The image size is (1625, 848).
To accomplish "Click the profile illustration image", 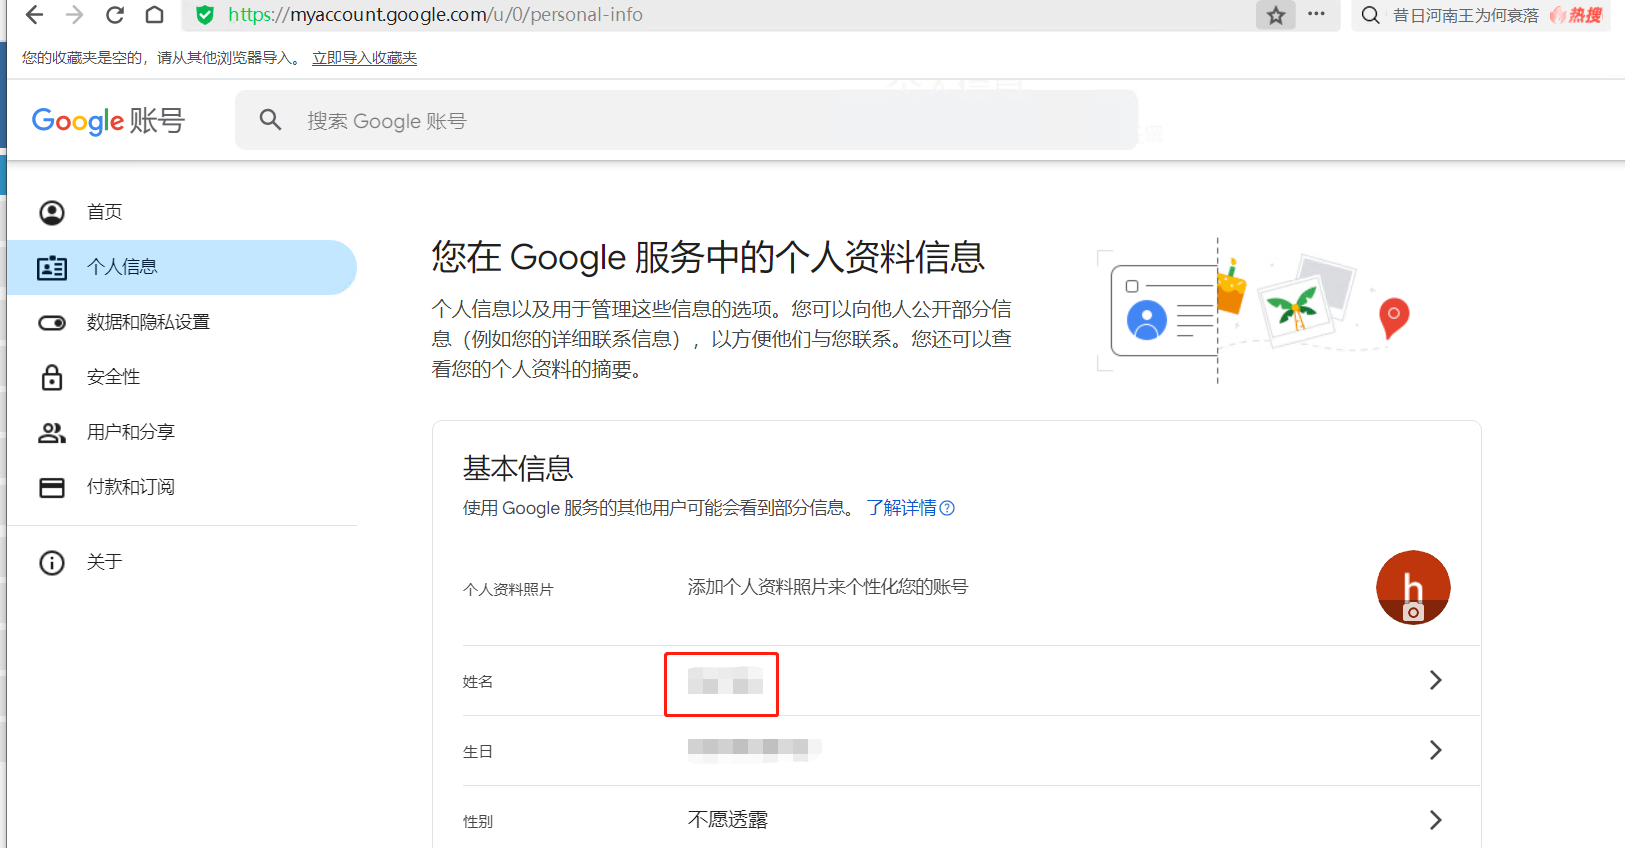I will (1255, 310).
